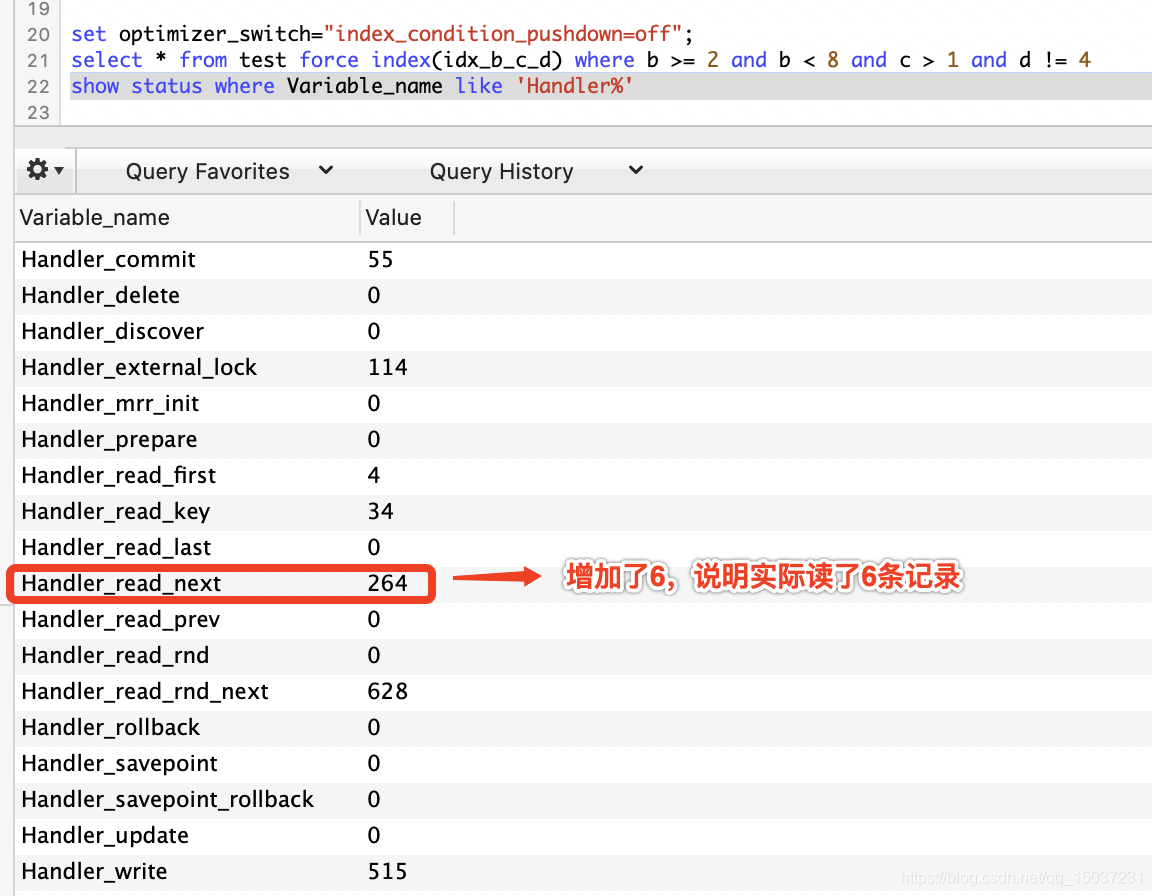
Task: Select the Handler_read_first row name
Action: (x=119, y=475)
